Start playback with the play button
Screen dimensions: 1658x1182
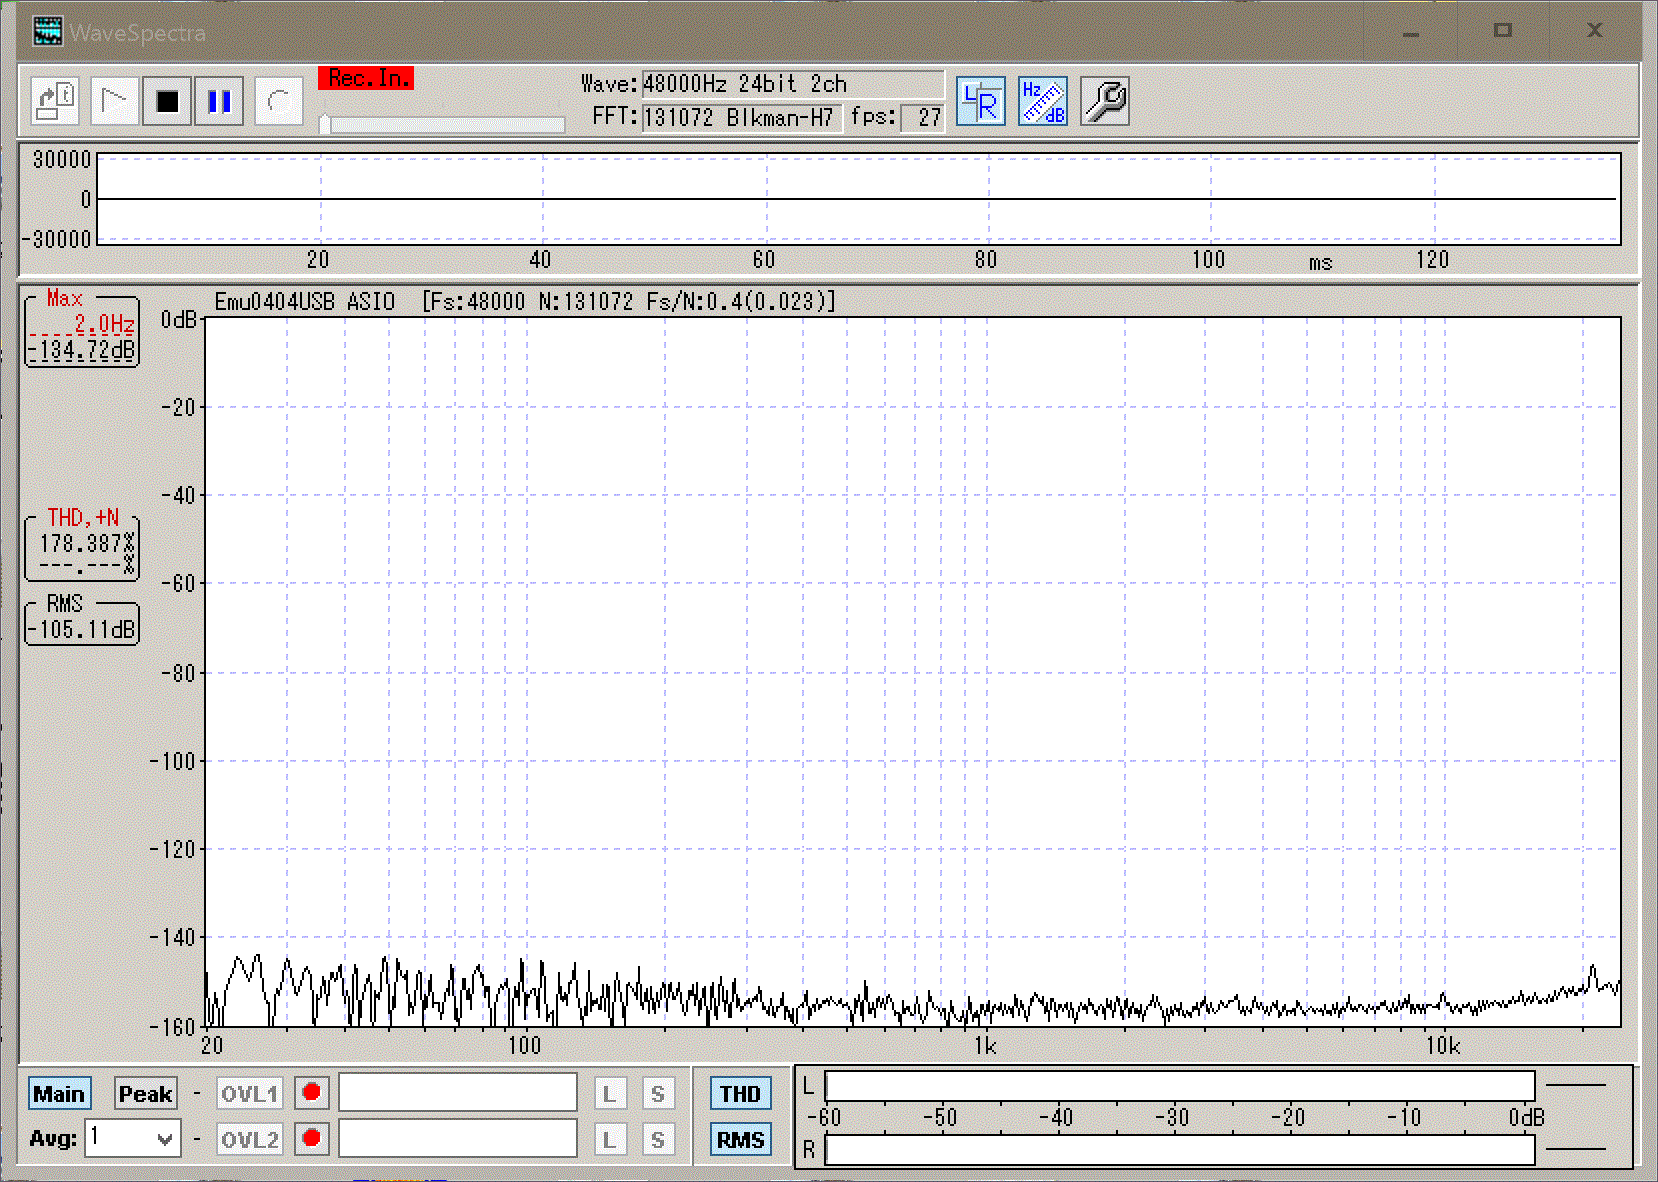(114, 101)
